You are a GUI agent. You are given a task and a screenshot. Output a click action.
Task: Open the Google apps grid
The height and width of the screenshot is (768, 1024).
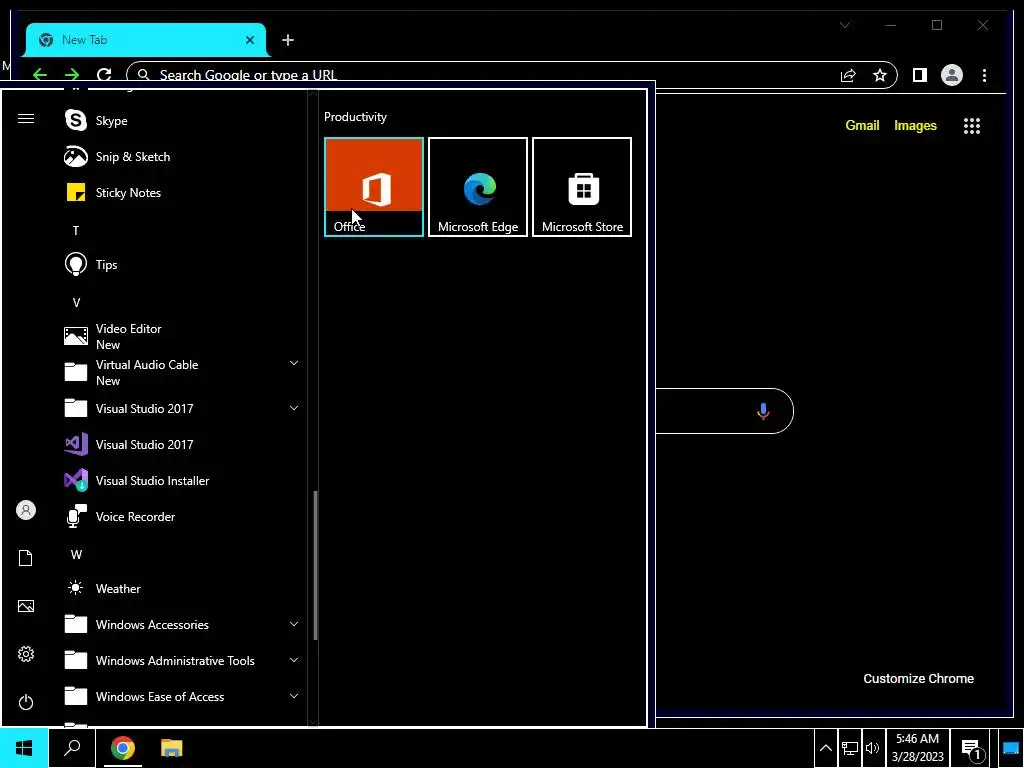972,125
